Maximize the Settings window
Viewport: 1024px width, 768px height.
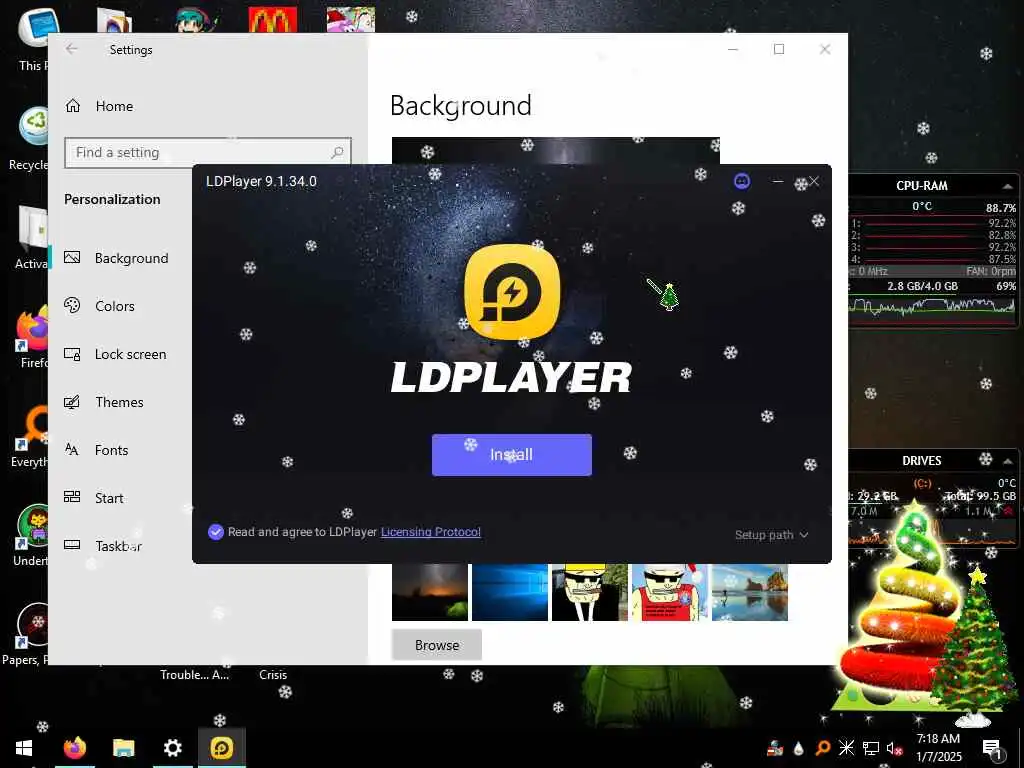point(778,49)
